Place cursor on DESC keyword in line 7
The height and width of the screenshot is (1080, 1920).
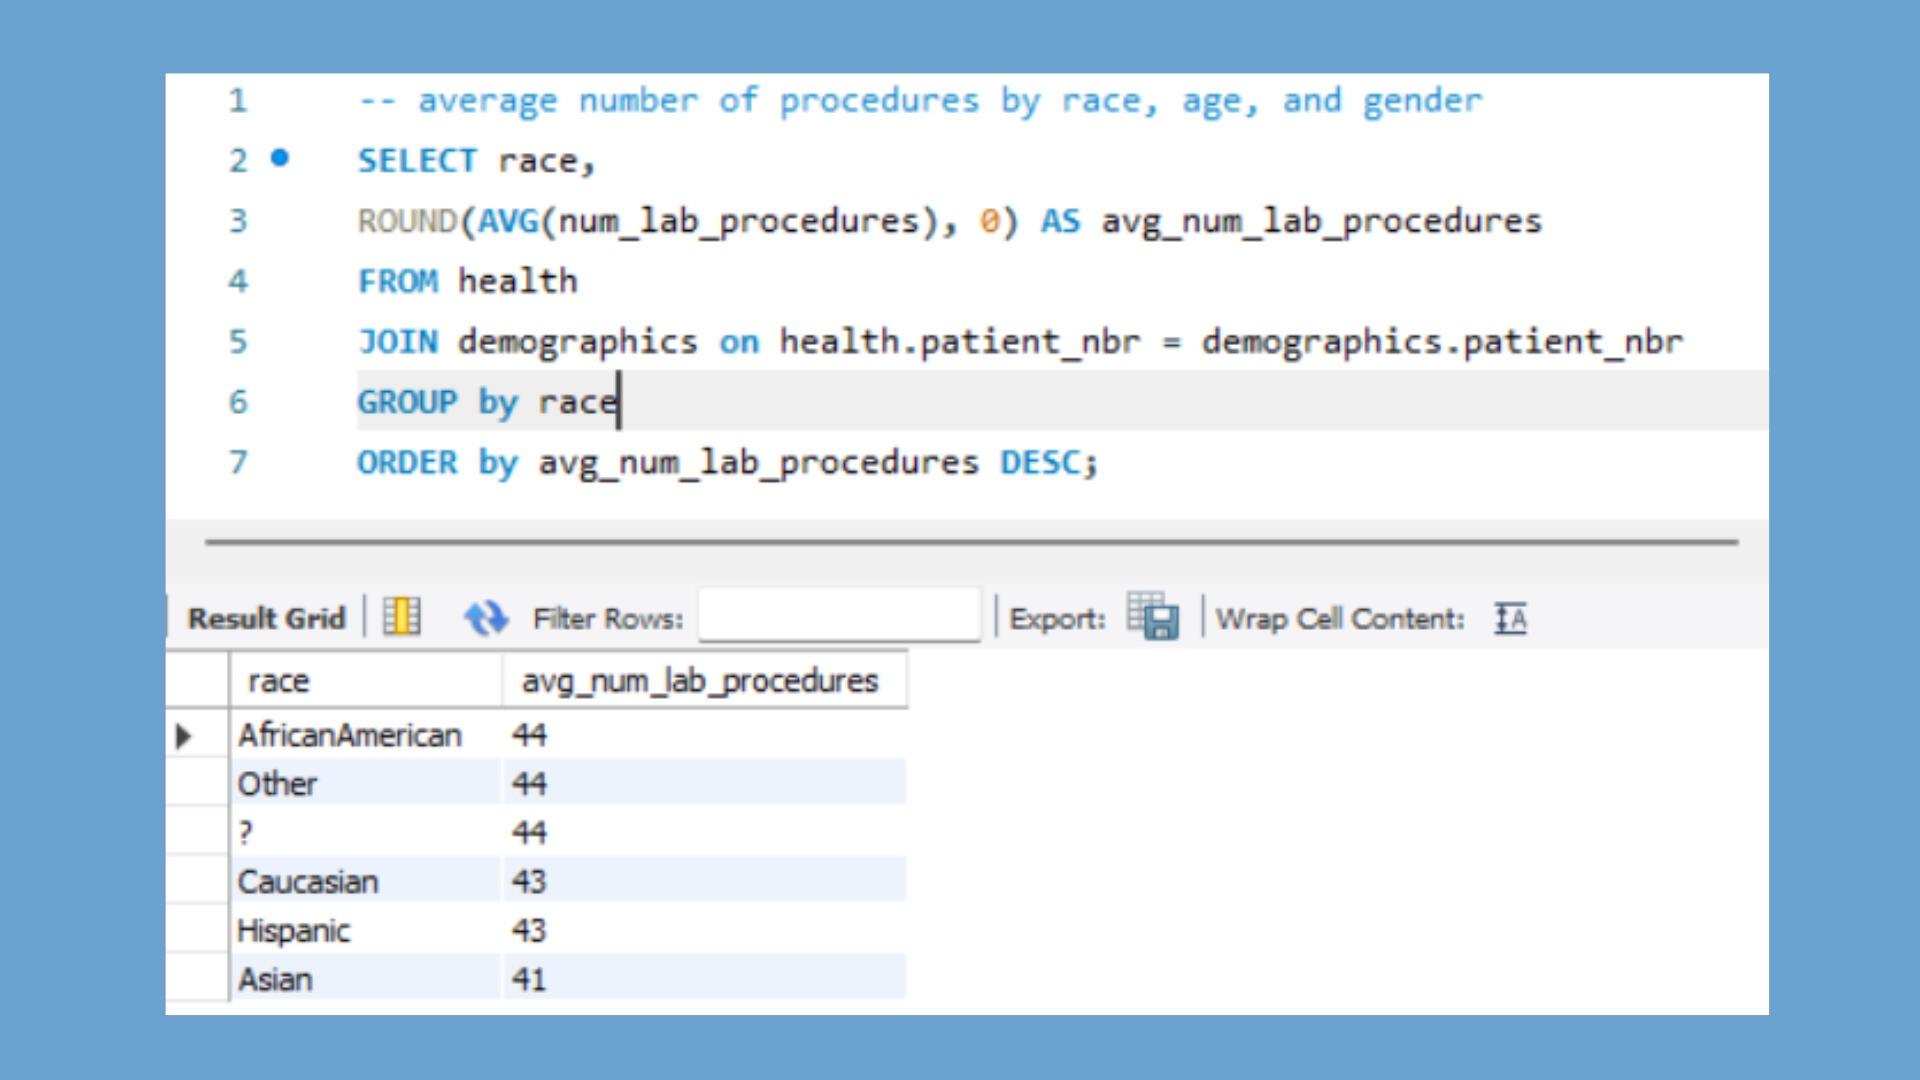[x=1040, y=462]
